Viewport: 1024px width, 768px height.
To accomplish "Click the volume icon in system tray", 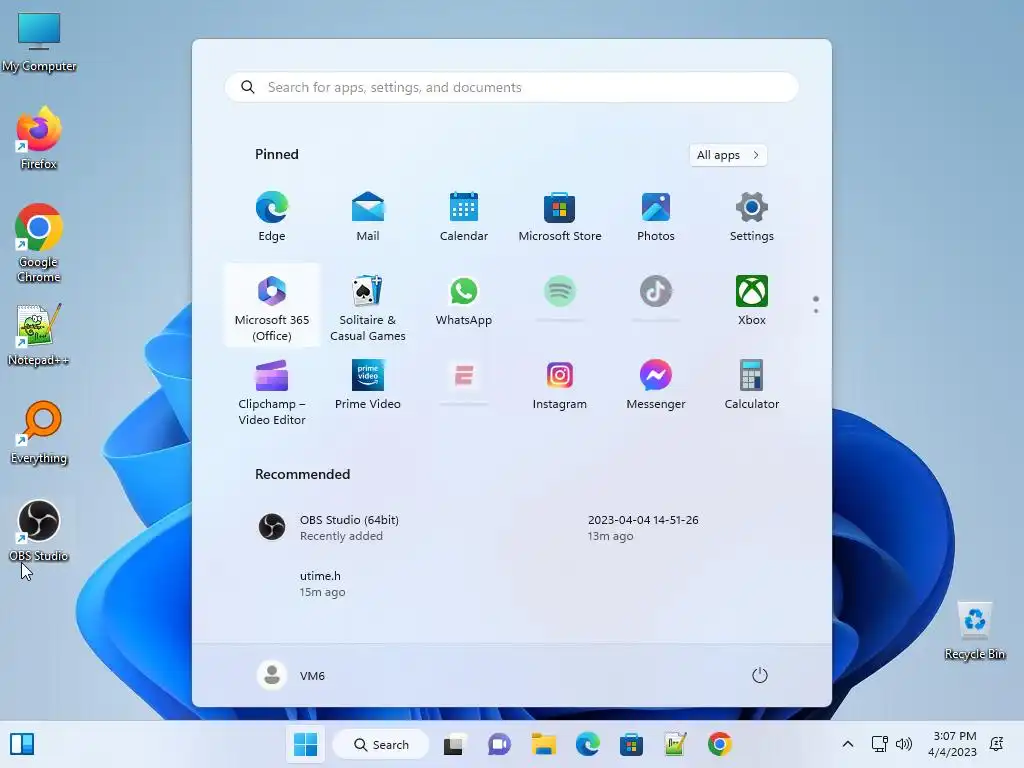I will pyautogui.click(x=904, y=744).
